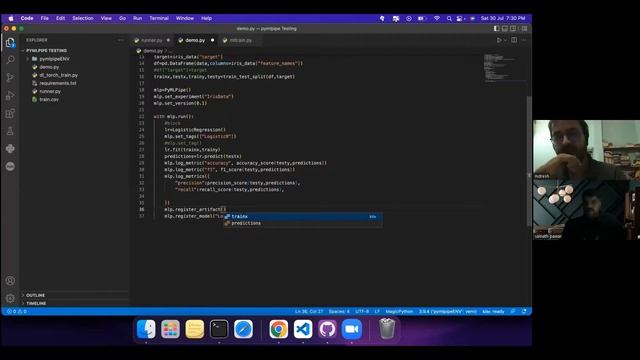The height and width of the screenshot is (360, 640).
Task: Open the Terminal menu
Action: click(159, 18)
